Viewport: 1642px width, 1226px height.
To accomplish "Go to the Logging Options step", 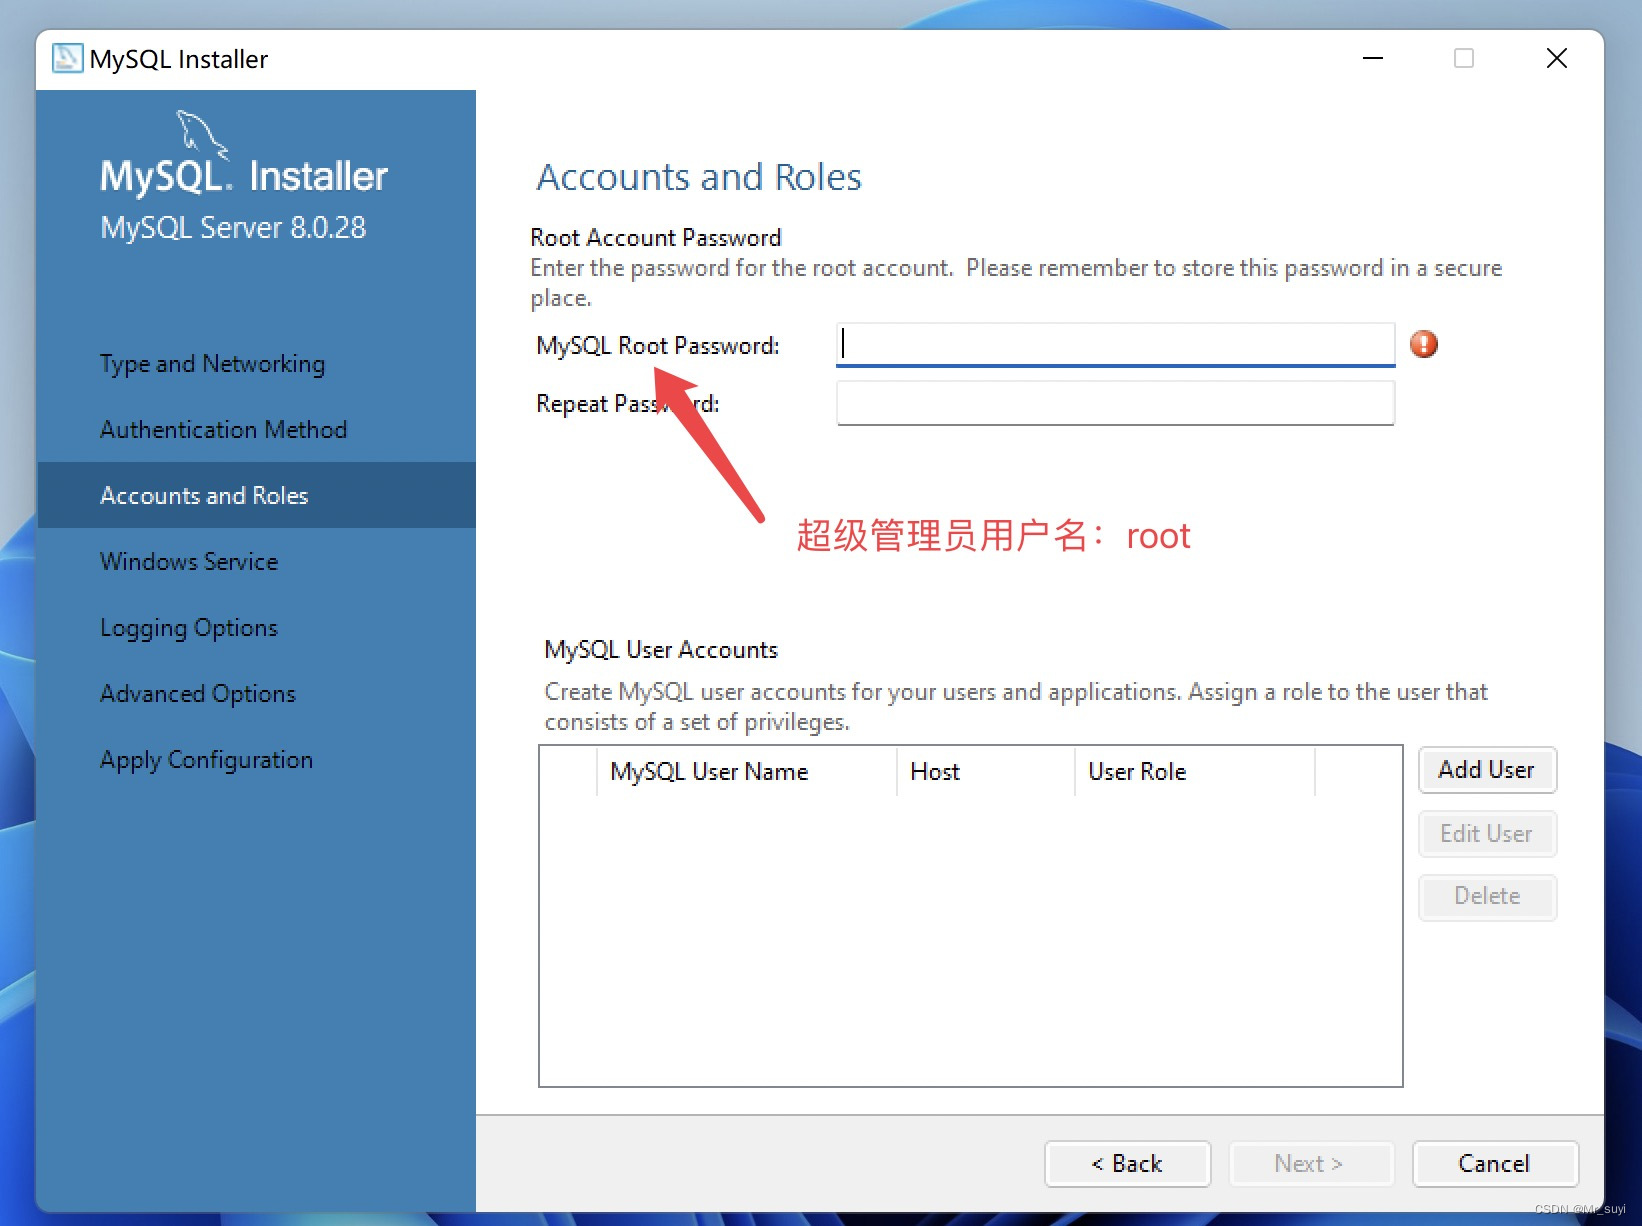I will pyautogui.click(x=256, y=628).
